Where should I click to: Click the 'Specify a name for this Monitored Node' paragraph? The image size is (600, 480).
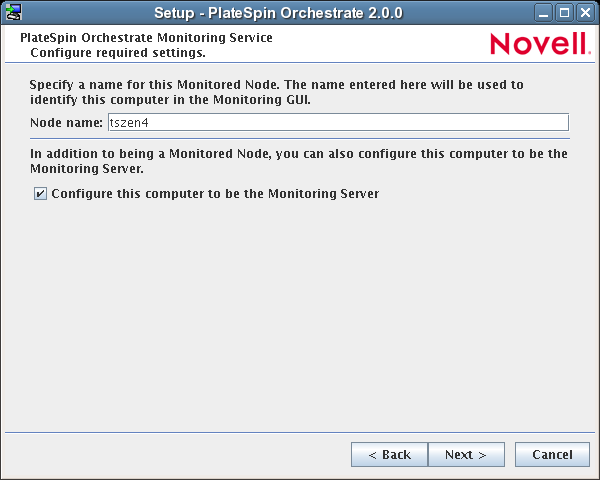point(276,93)
